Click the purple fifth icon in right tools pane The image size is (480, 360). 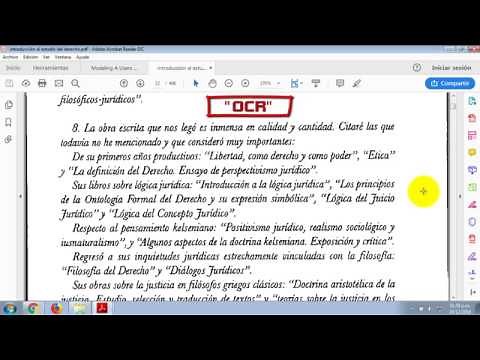tap(472, 170)
